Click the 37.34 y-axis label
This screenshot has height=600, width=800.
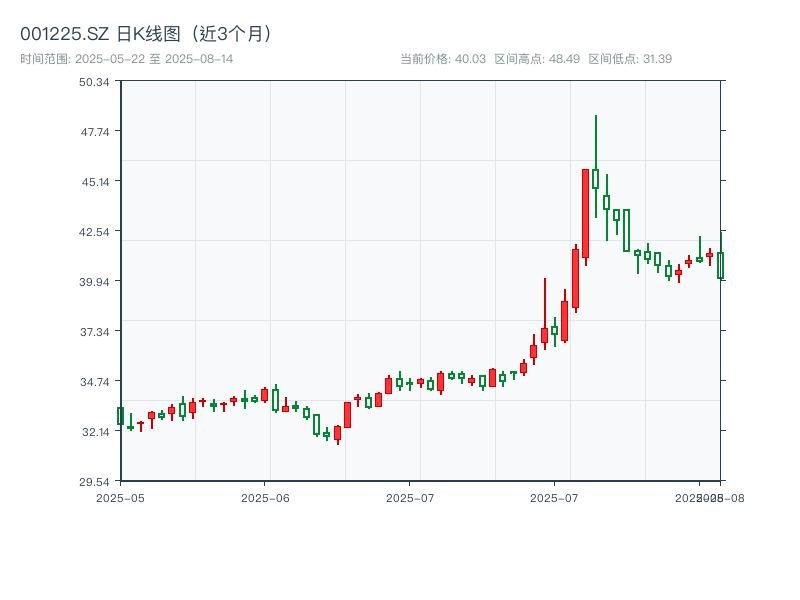94,331
